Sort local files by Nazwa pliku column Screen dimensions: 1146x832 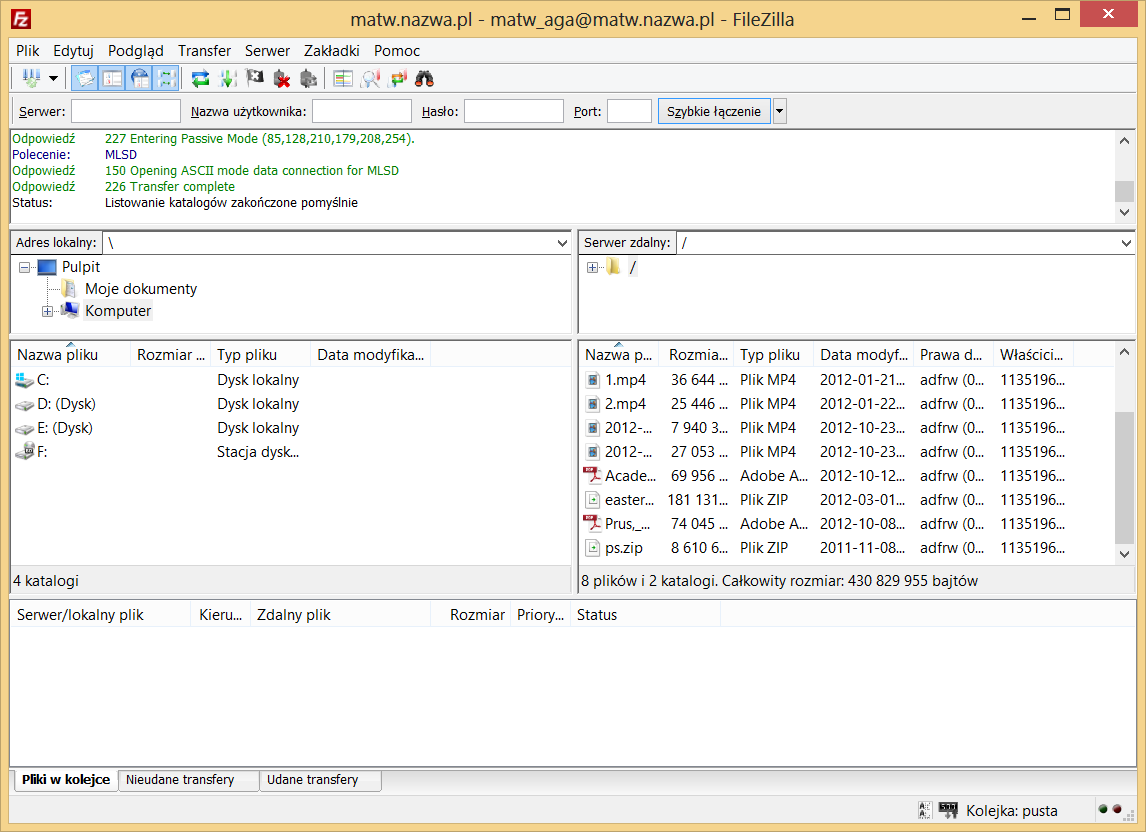(x=71, y=355)
